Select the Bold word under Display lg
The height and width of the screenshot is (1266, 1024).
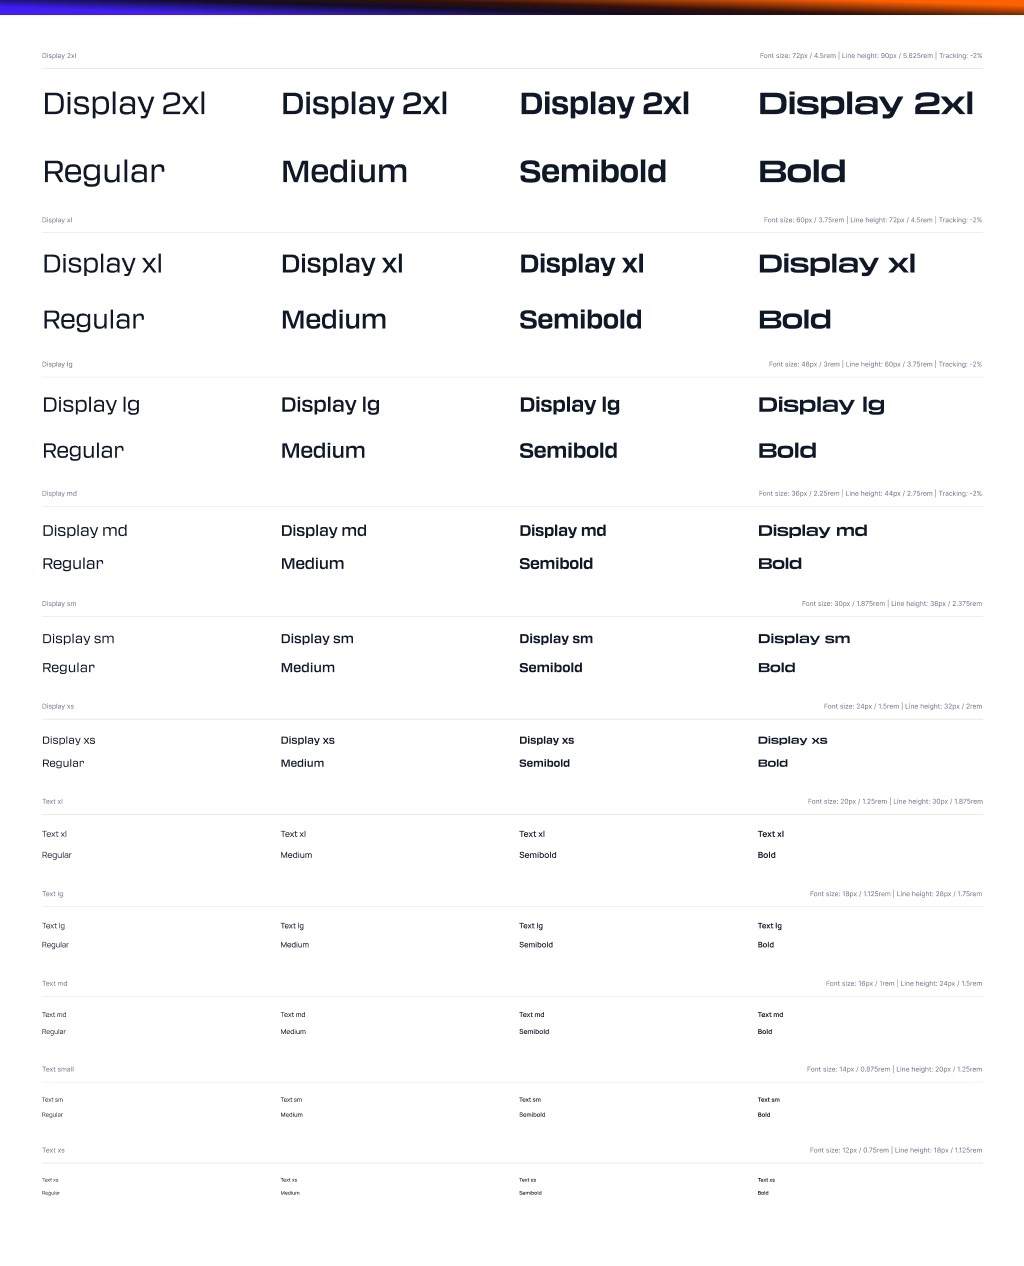click(x=787, y=451)
